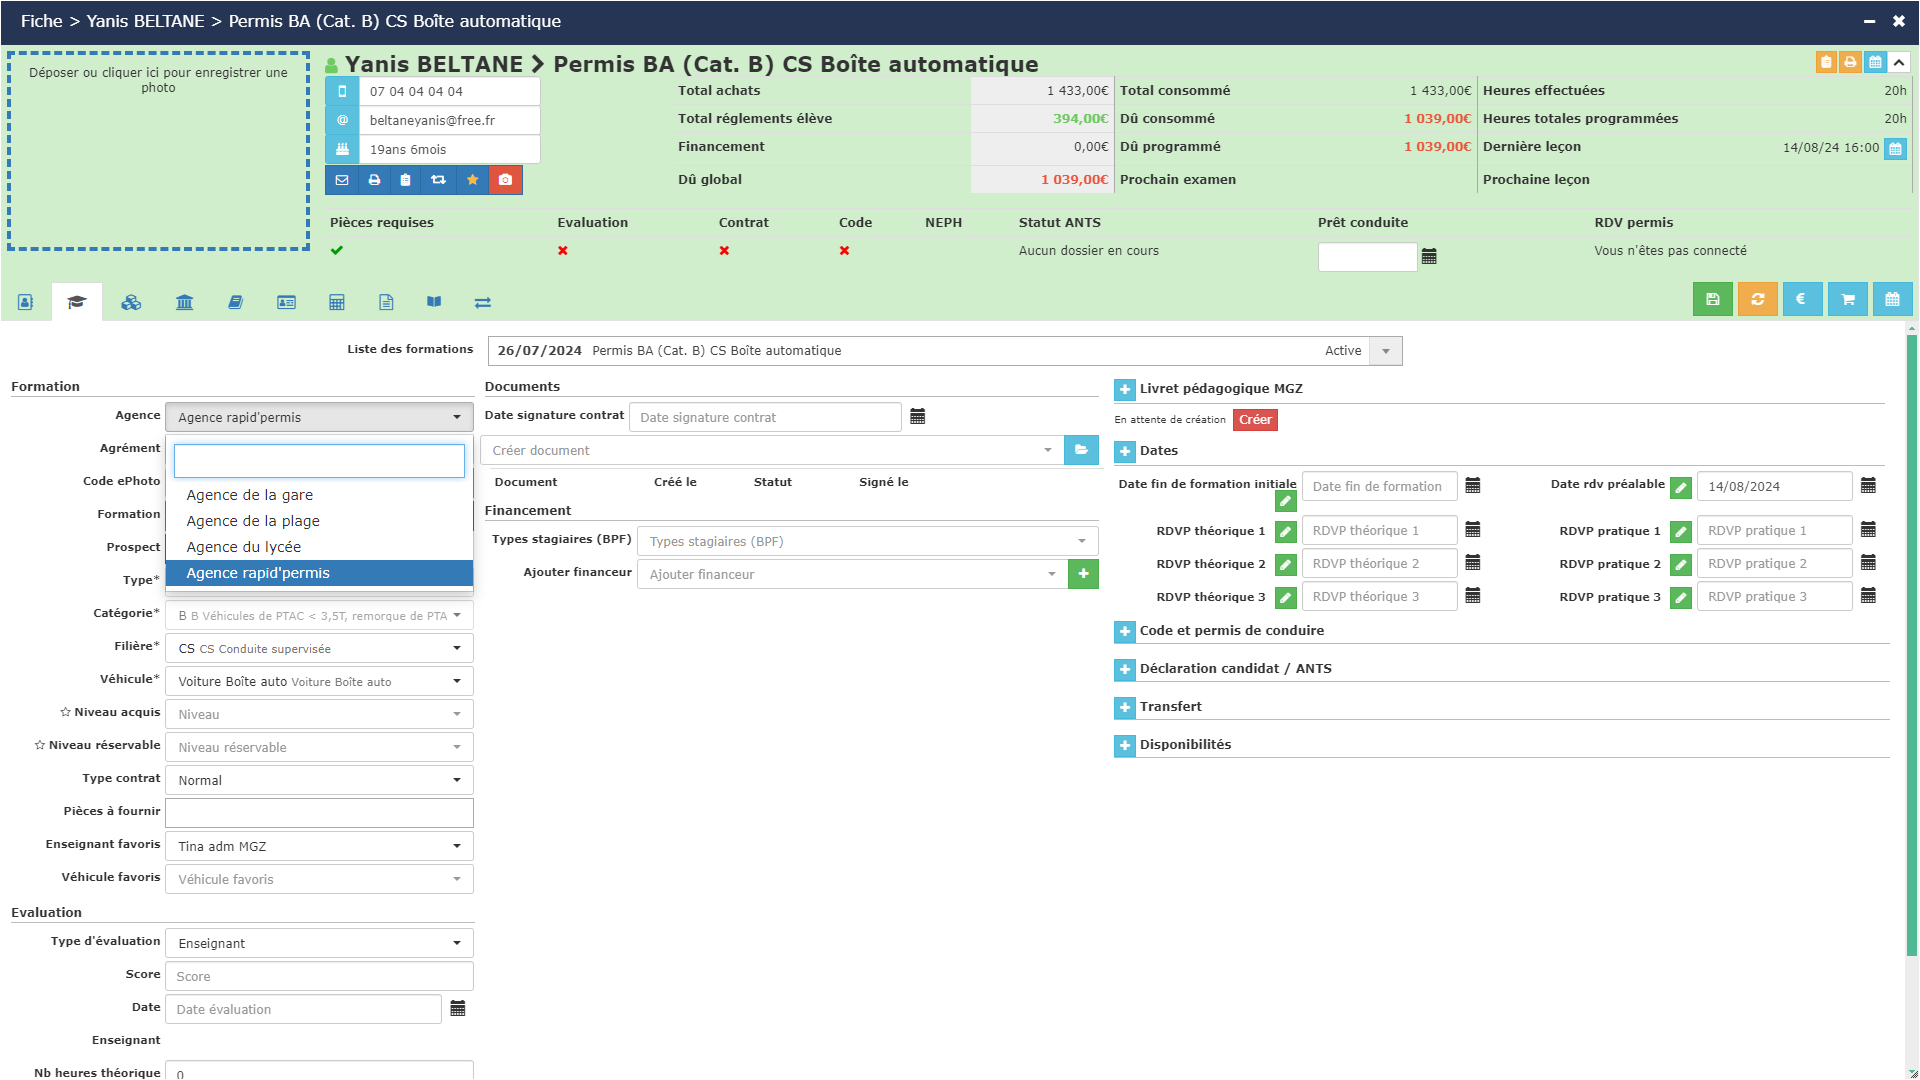Open the Créer document dropdown
Screen dimensions: 1920x1080
(x=772, y=450)
